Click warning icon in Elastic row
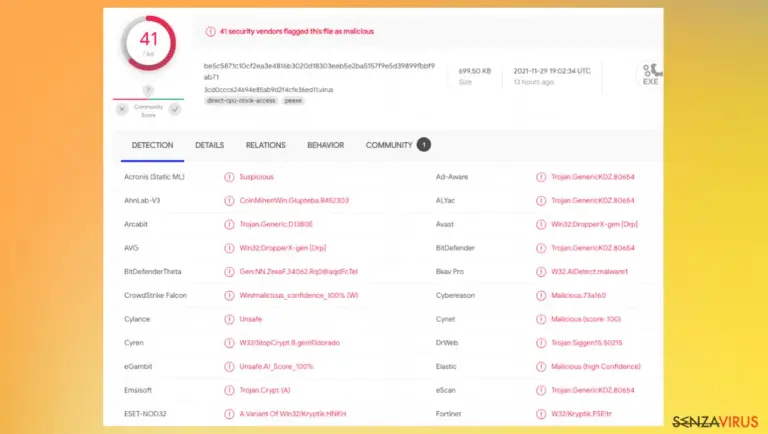Viewport: 768px width, 434px height. tap(541, 366)
